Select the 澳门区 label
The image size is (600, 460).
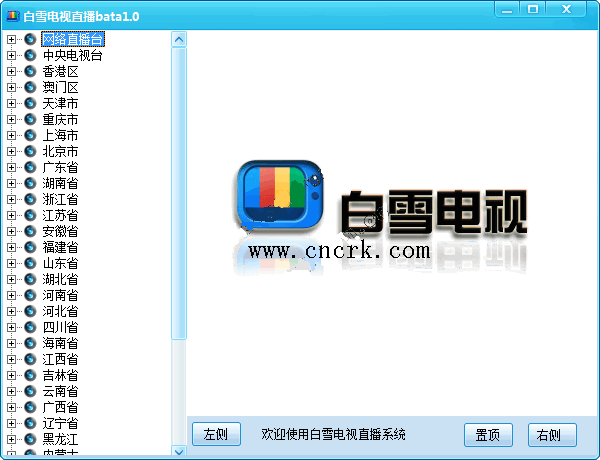click(60, 87)
